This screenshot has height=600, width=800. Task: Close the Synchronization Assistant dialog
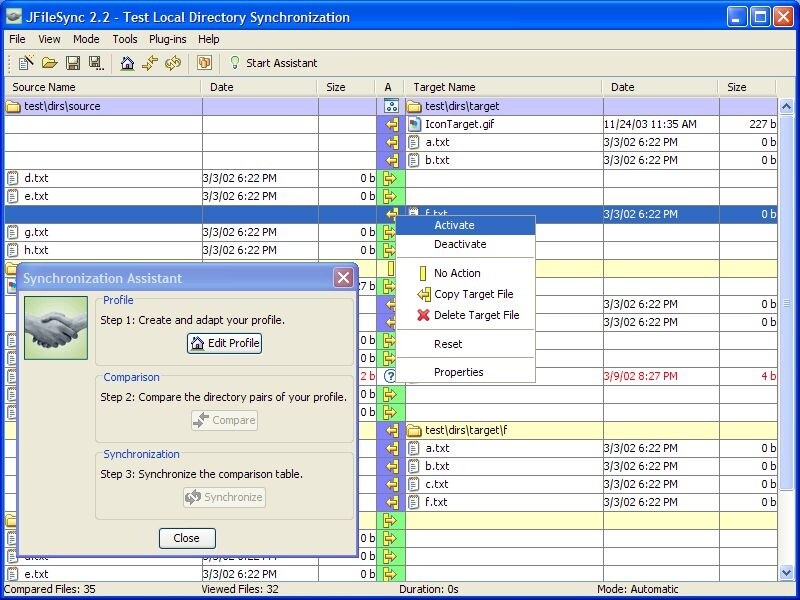[x=186, y=538]
